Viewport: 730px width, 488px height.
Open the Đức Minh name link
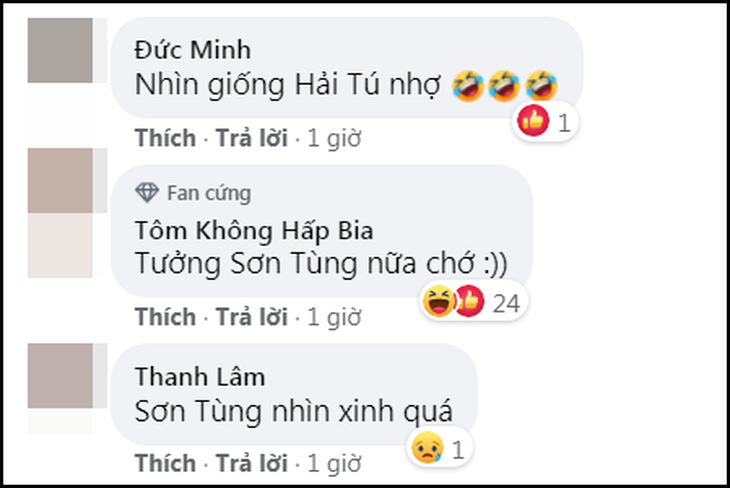(193, 50)
